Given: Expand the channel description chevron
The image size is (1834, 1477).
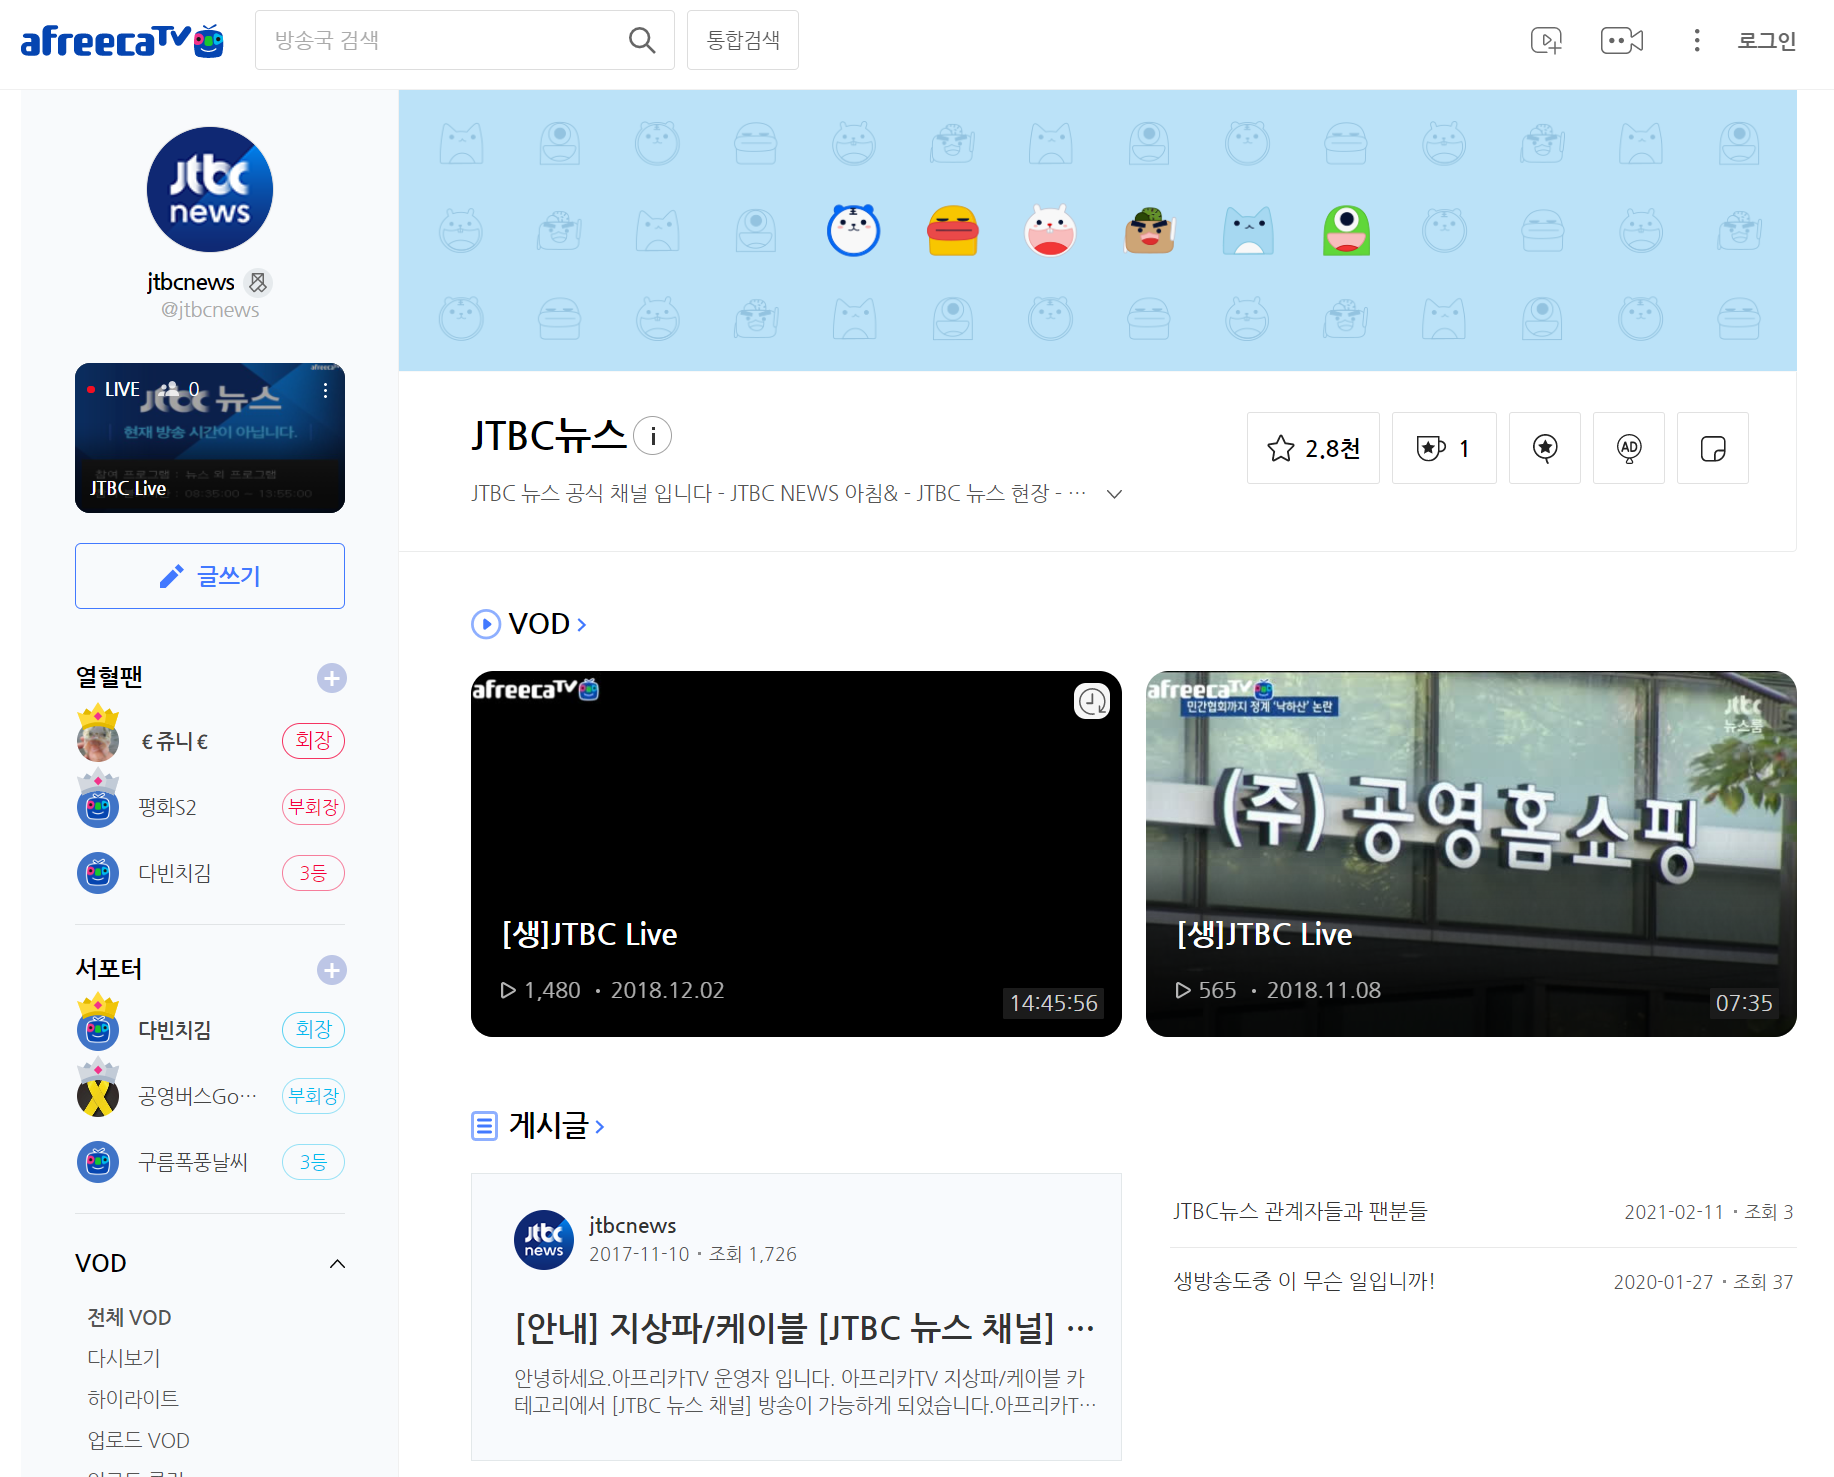Looking at the screenshot, I should (x=1114, y=494).
